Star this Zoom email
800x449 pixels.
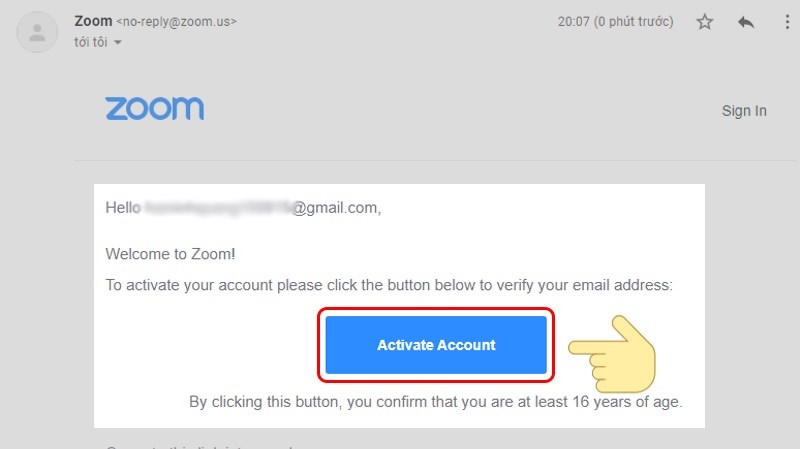coord(705,22)
